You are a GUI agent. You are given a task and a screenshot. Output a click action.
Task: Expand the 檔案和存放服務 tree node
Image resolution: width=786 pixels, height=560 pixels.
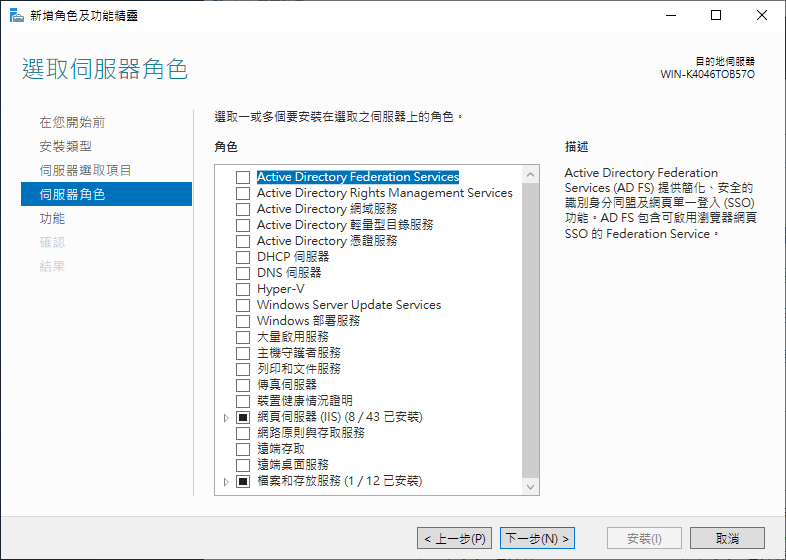226,481
